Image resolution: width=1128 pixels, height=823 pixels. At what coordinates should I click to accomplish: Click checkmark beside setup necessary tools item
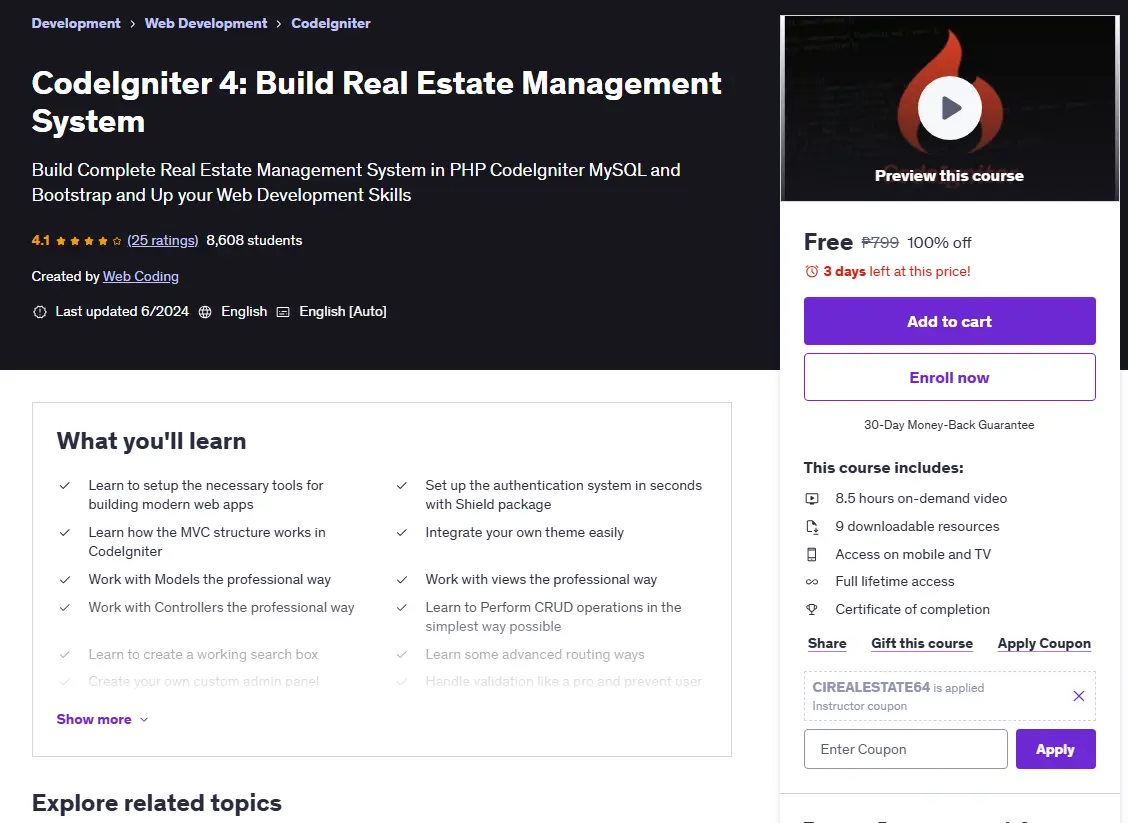[x=65, y=486]
